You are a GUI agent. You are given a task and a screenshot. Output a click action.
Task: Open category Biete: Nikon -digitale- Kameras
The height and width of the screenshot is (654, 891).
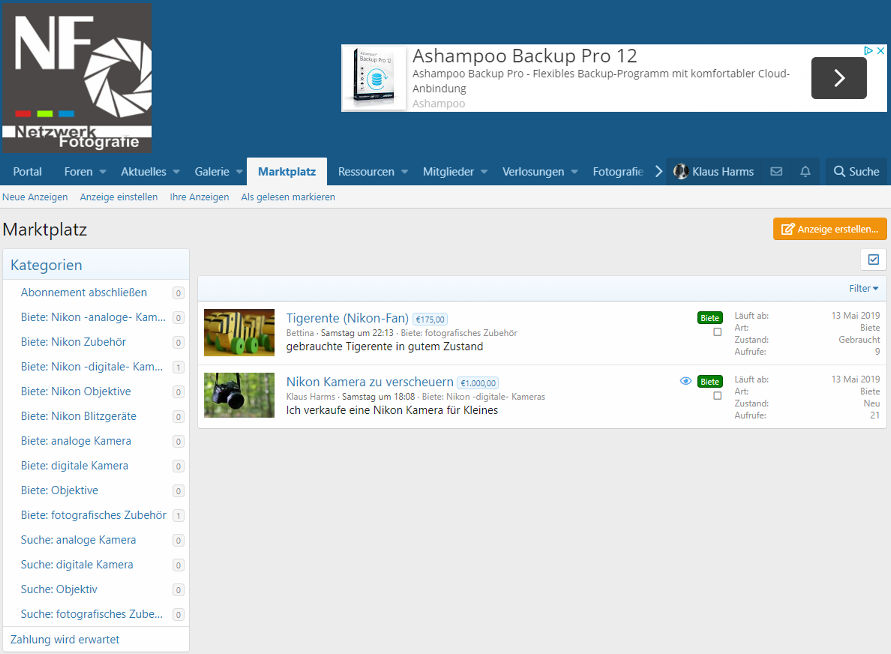[x=91, y=366]
